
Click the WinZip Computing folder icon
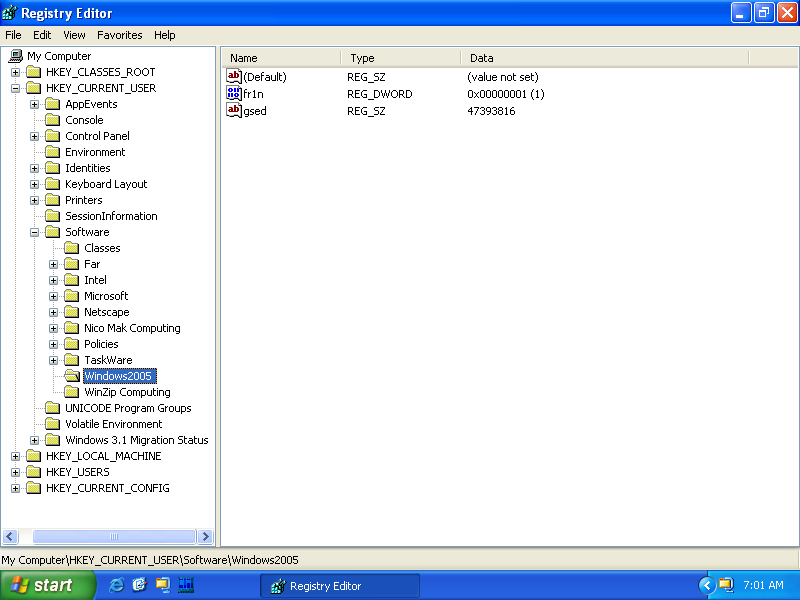pos(72,392)
